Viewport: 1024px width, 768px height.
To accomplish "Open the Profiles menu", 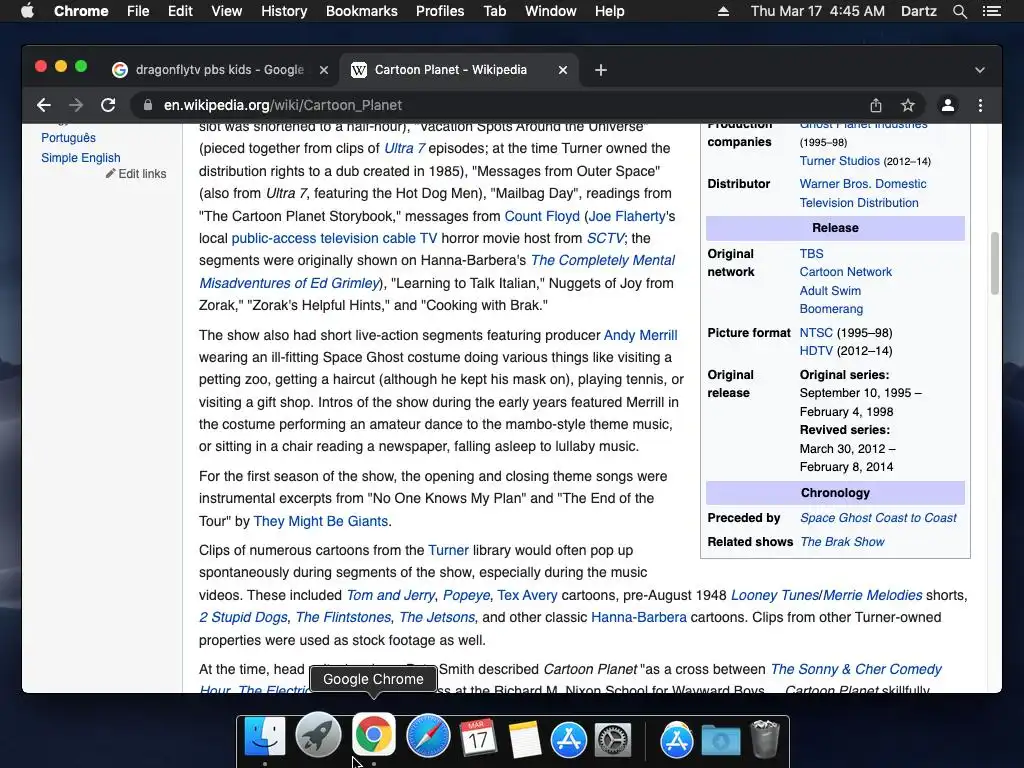I will (x=440, y=11).
